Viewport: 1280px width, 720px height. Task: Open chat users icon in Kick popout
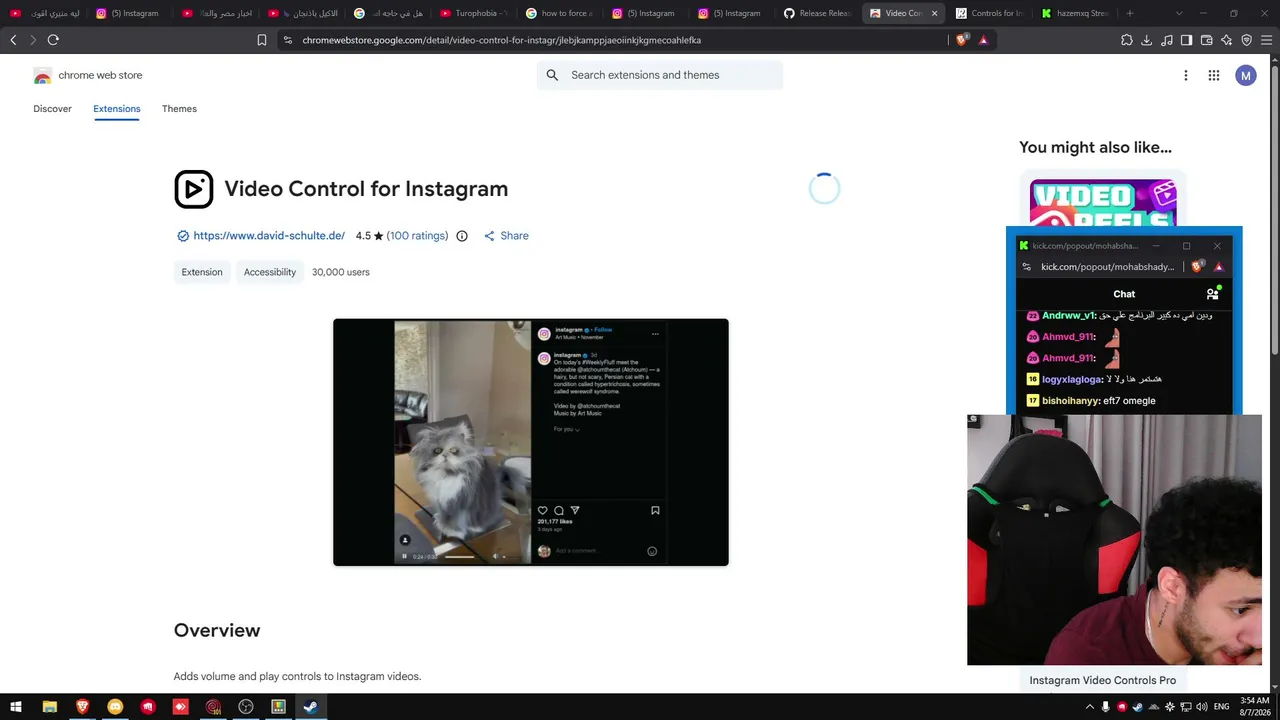tap(1213, 294)
